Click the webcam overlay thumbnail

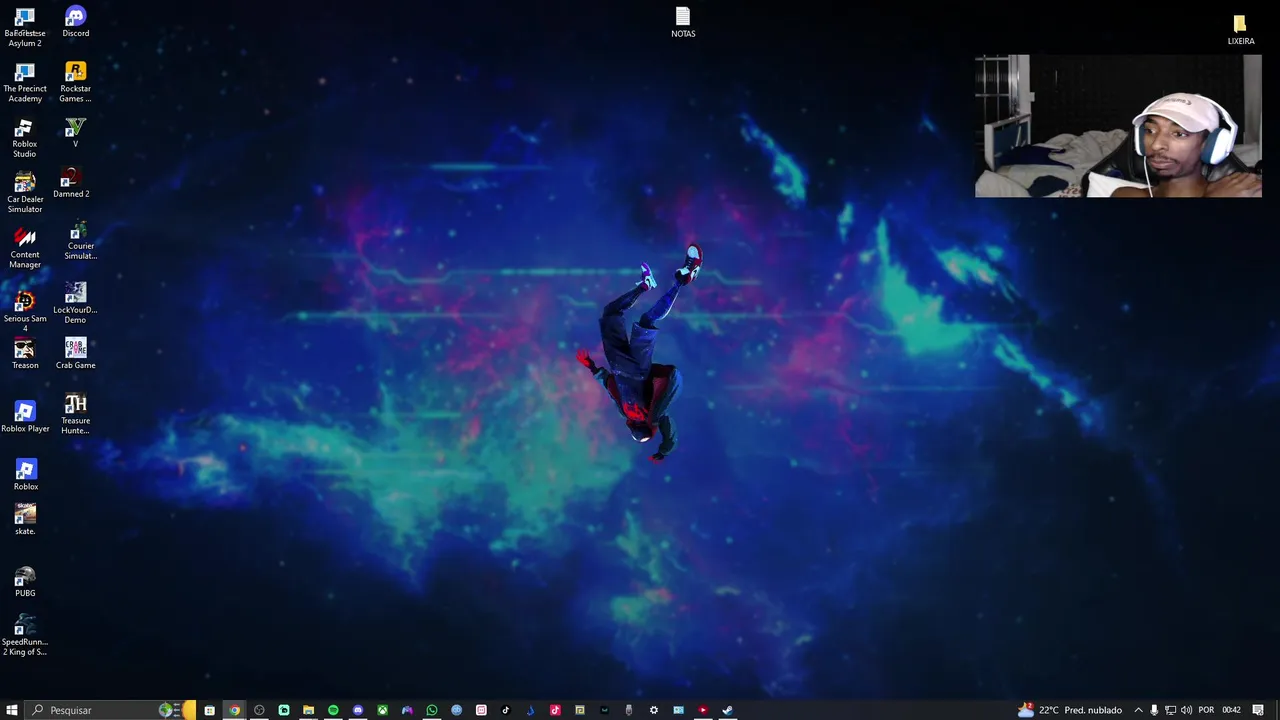pos(1118,126)
